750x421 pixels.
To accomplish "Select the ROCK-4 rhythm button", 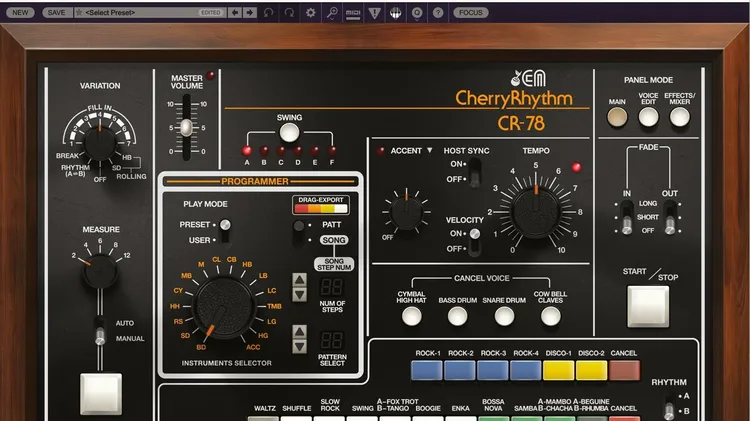I will pyautogui.click(x=526, y=370).
